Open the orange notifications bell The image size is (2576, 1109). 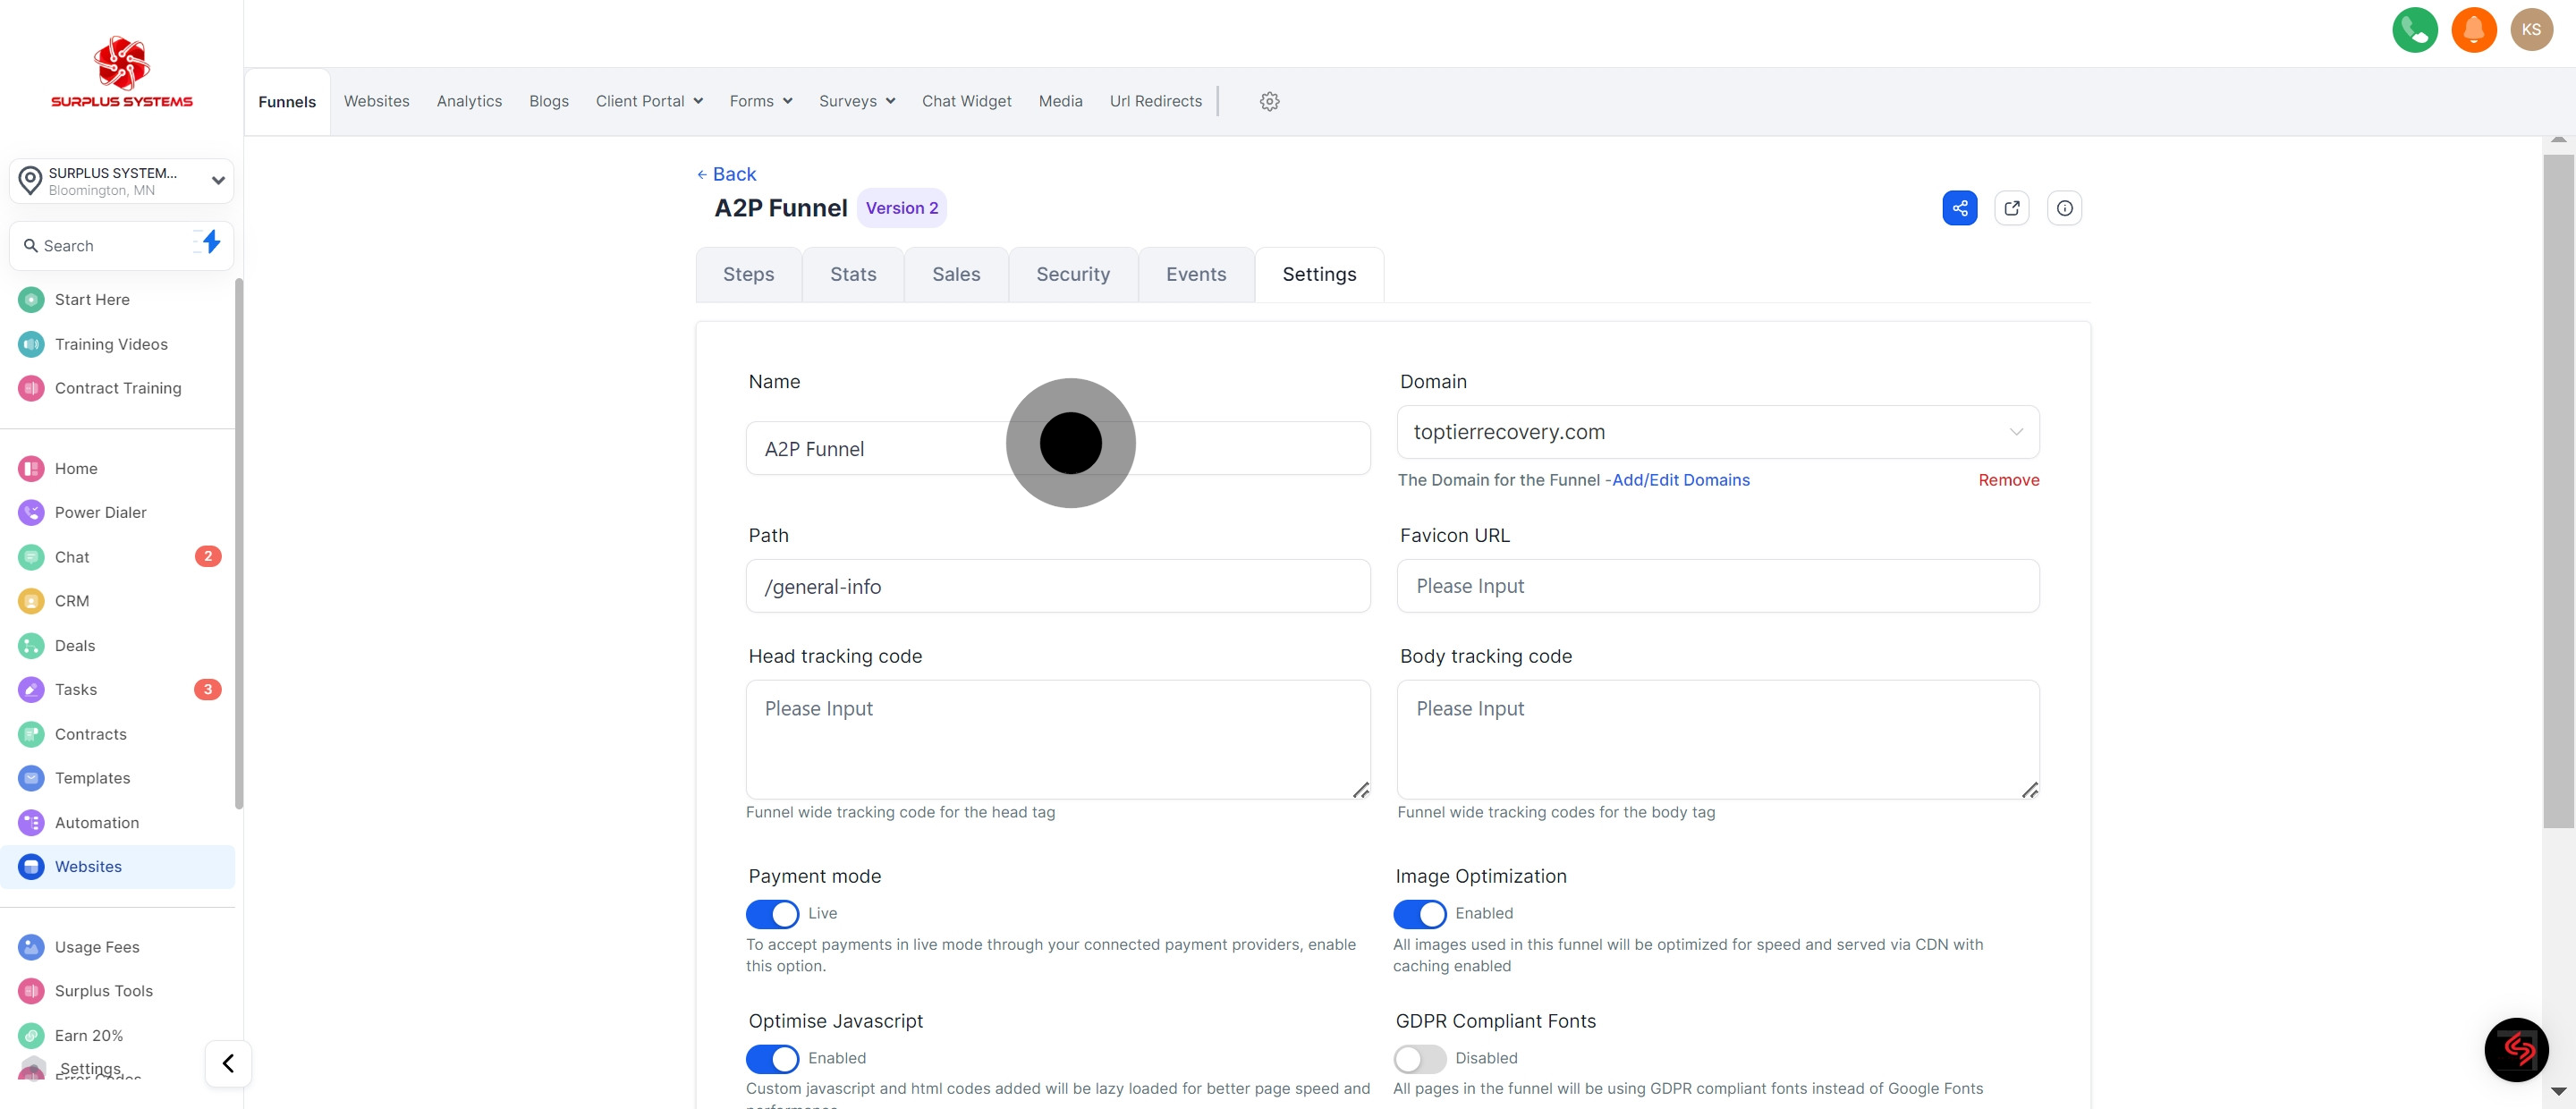(2473, 30)
